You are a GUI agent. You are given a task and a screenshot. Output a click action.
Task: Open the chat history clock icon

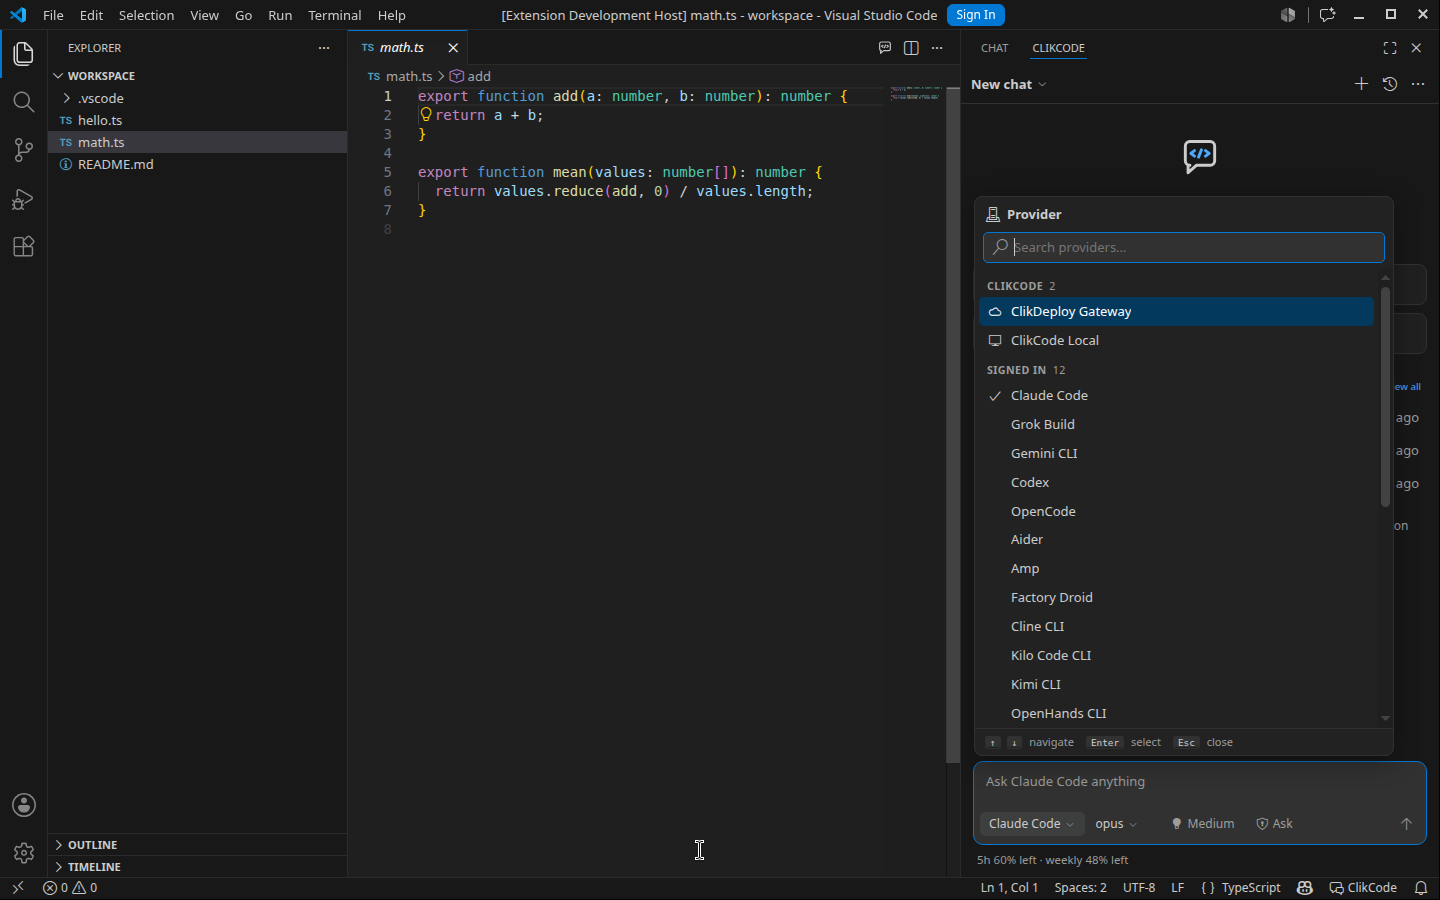coord(1390,84)
